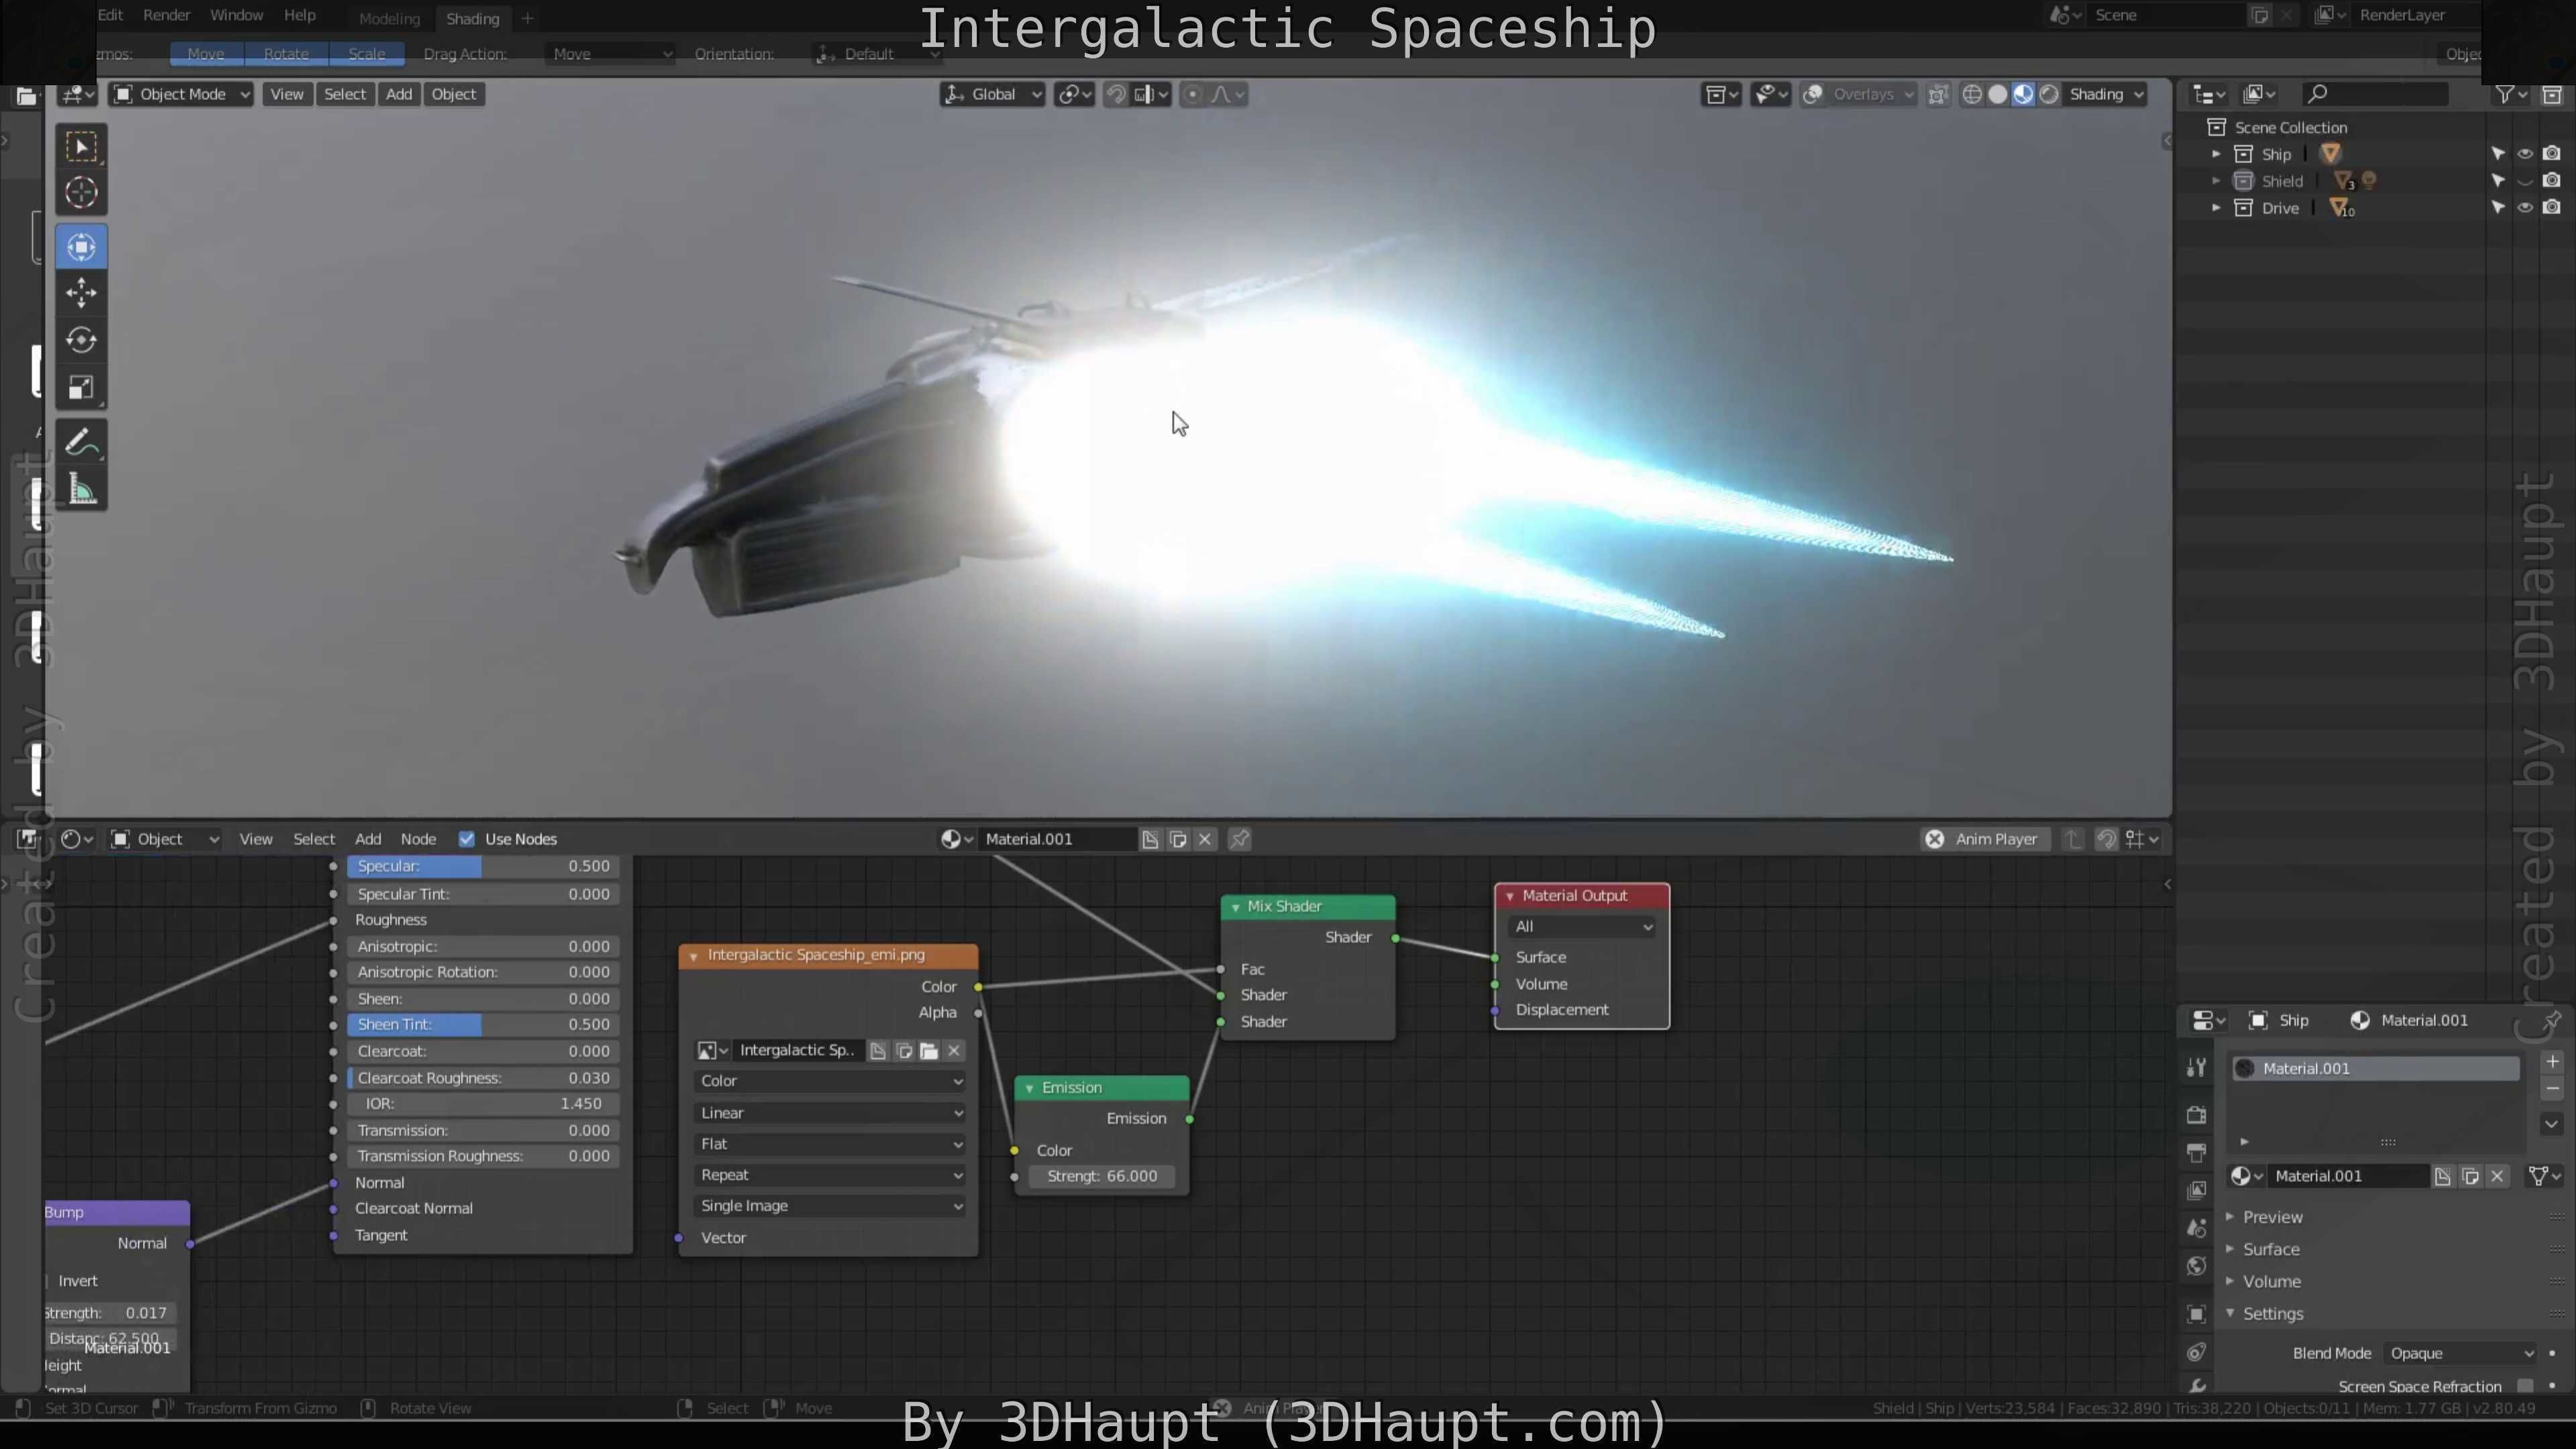Open the Object Mode dropdown
The image size is (2576, 1449).
coord(181,94)
